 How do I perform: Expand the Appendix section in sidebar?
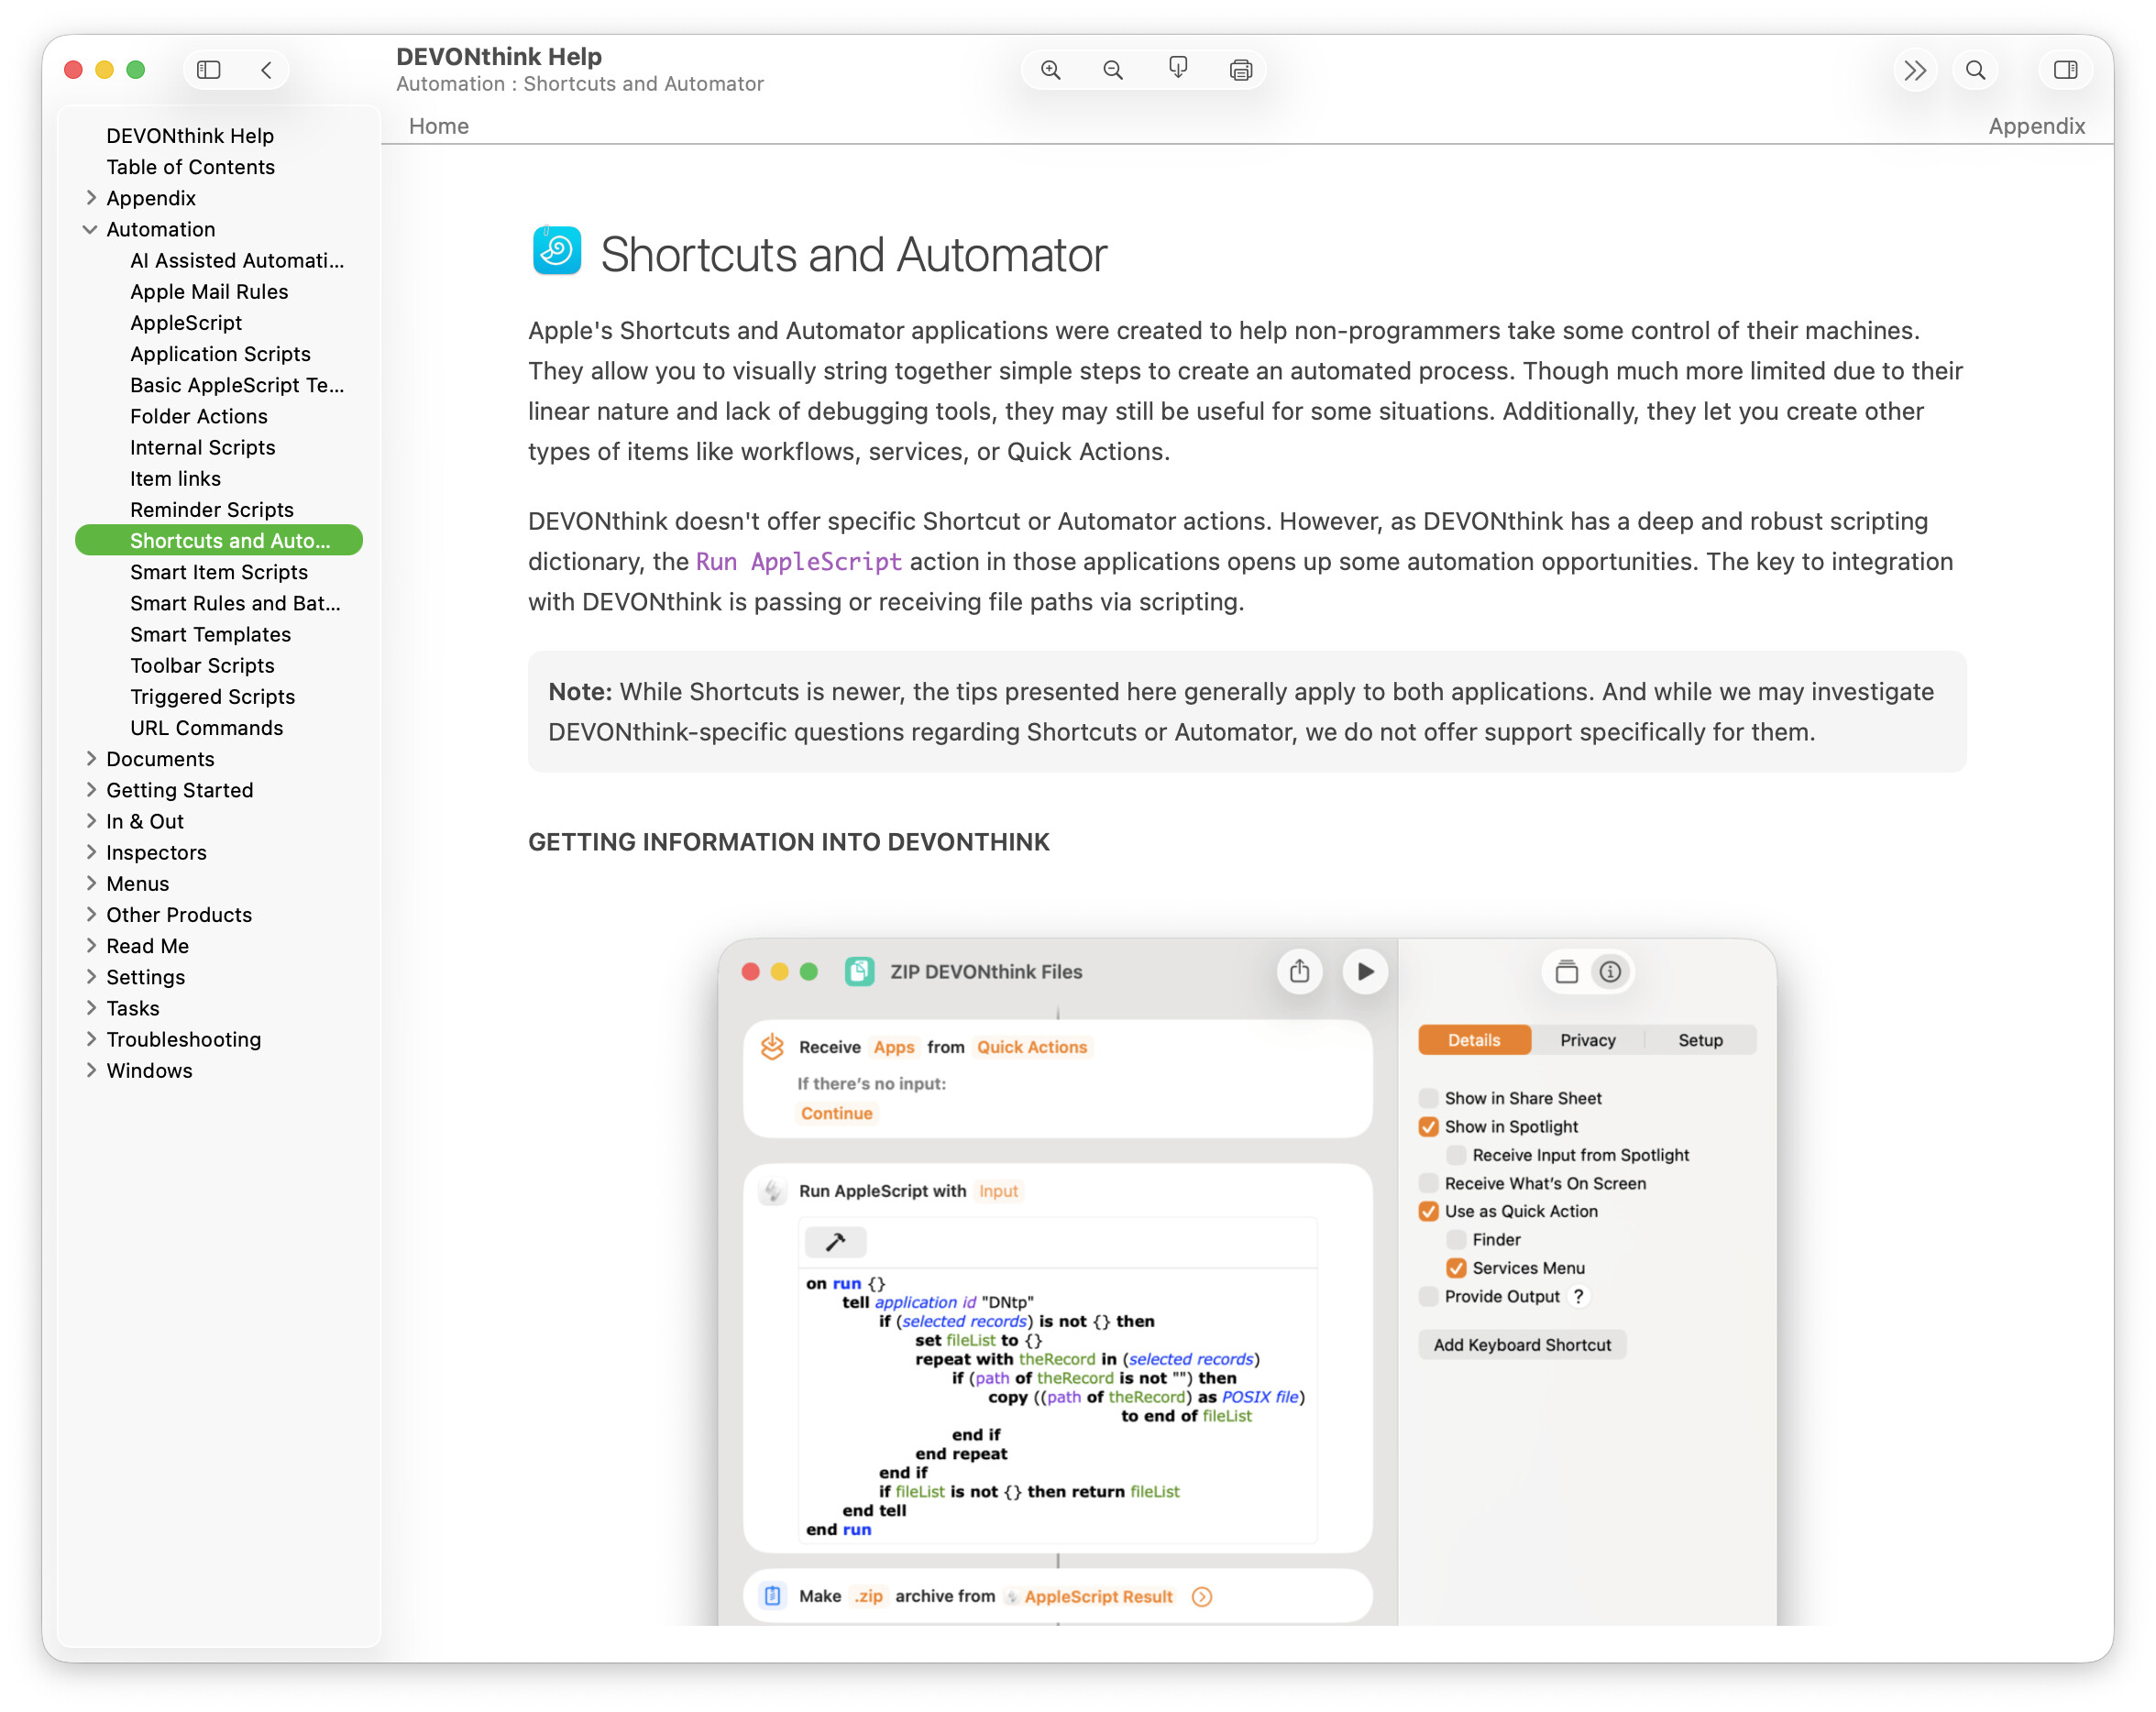pyautogui.click(x=91, y=198)
